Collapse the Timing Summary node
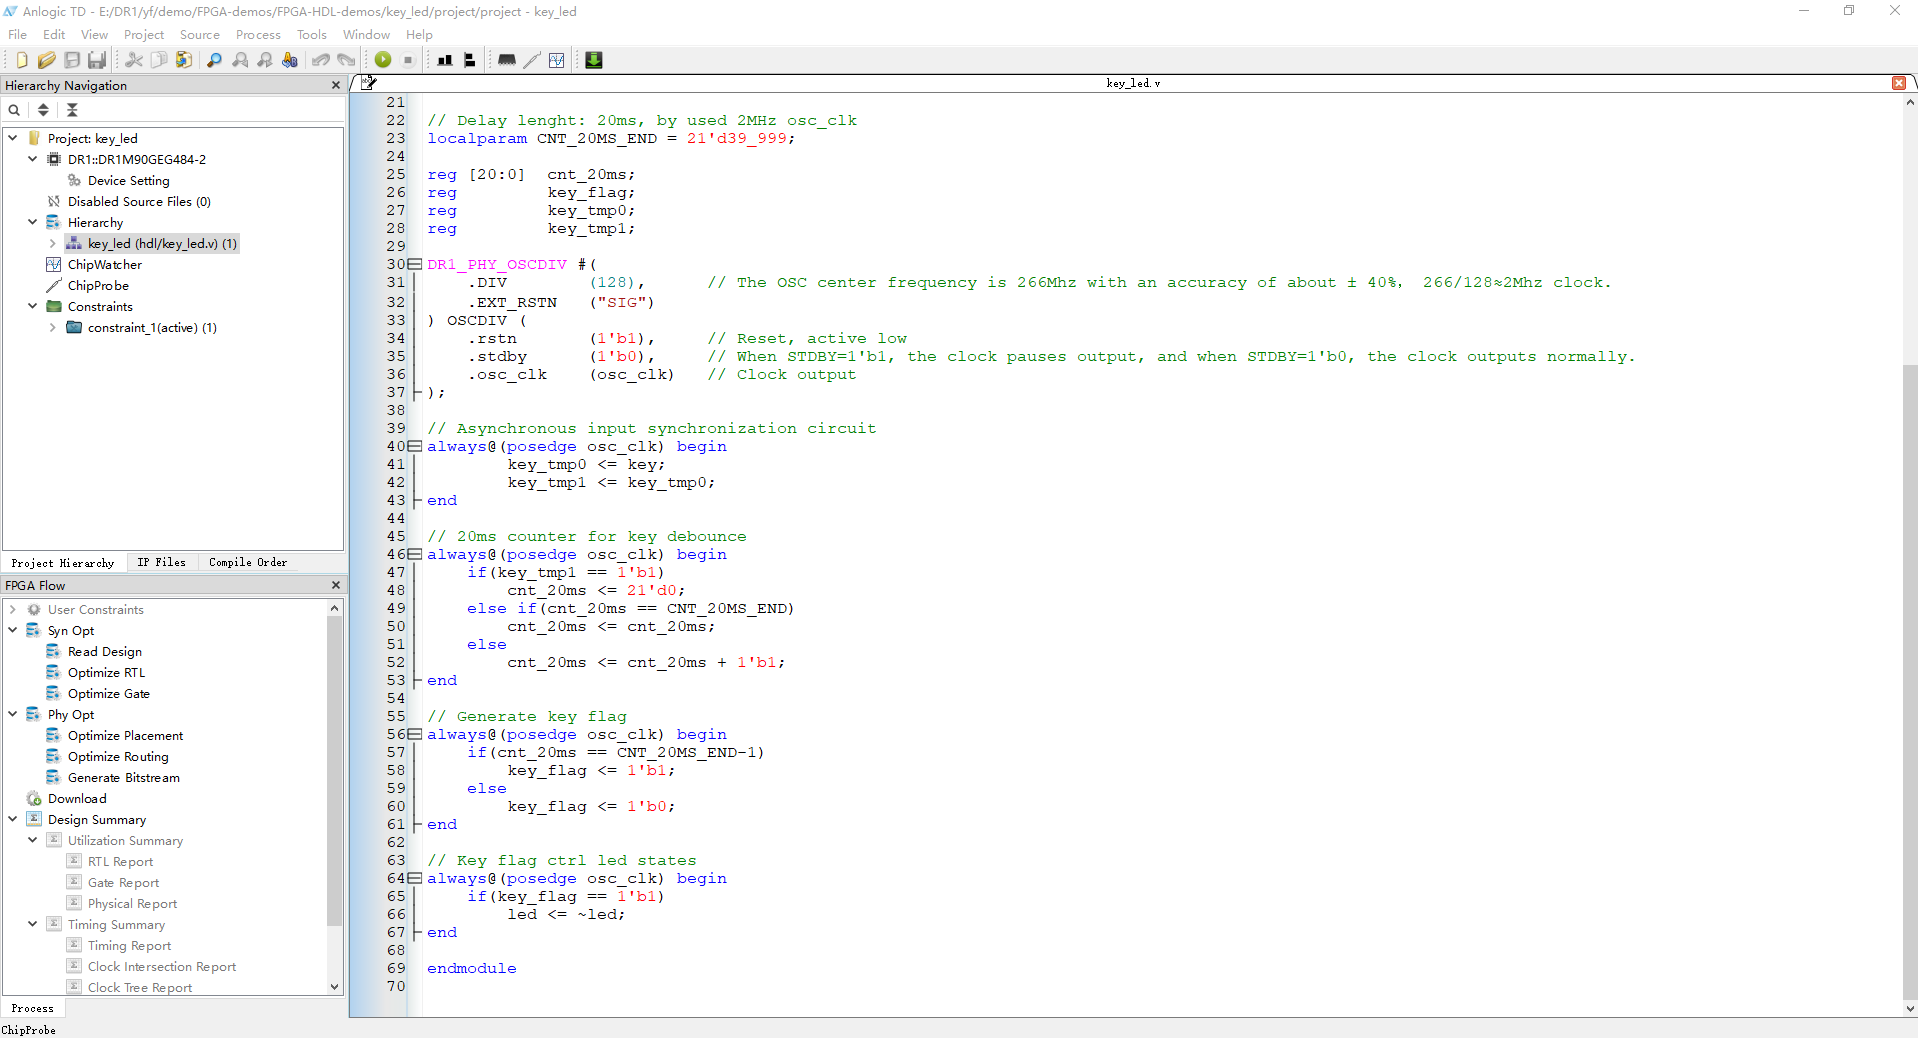Image resolution: width=1918 pixels, height=1038 pixels. pos(33,924)
